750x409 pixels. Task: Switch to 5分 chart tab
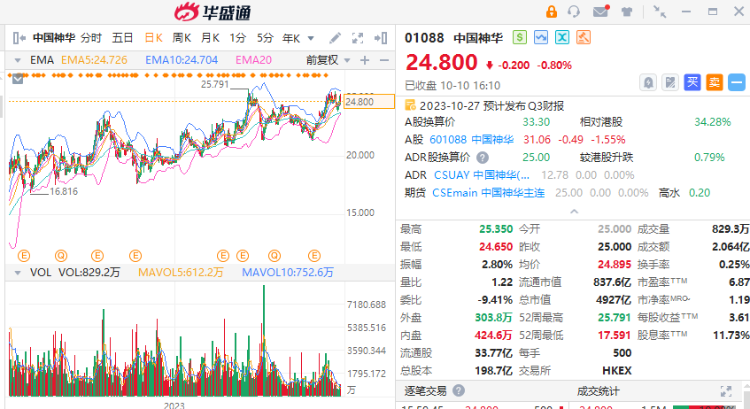(x=265, y=38)
